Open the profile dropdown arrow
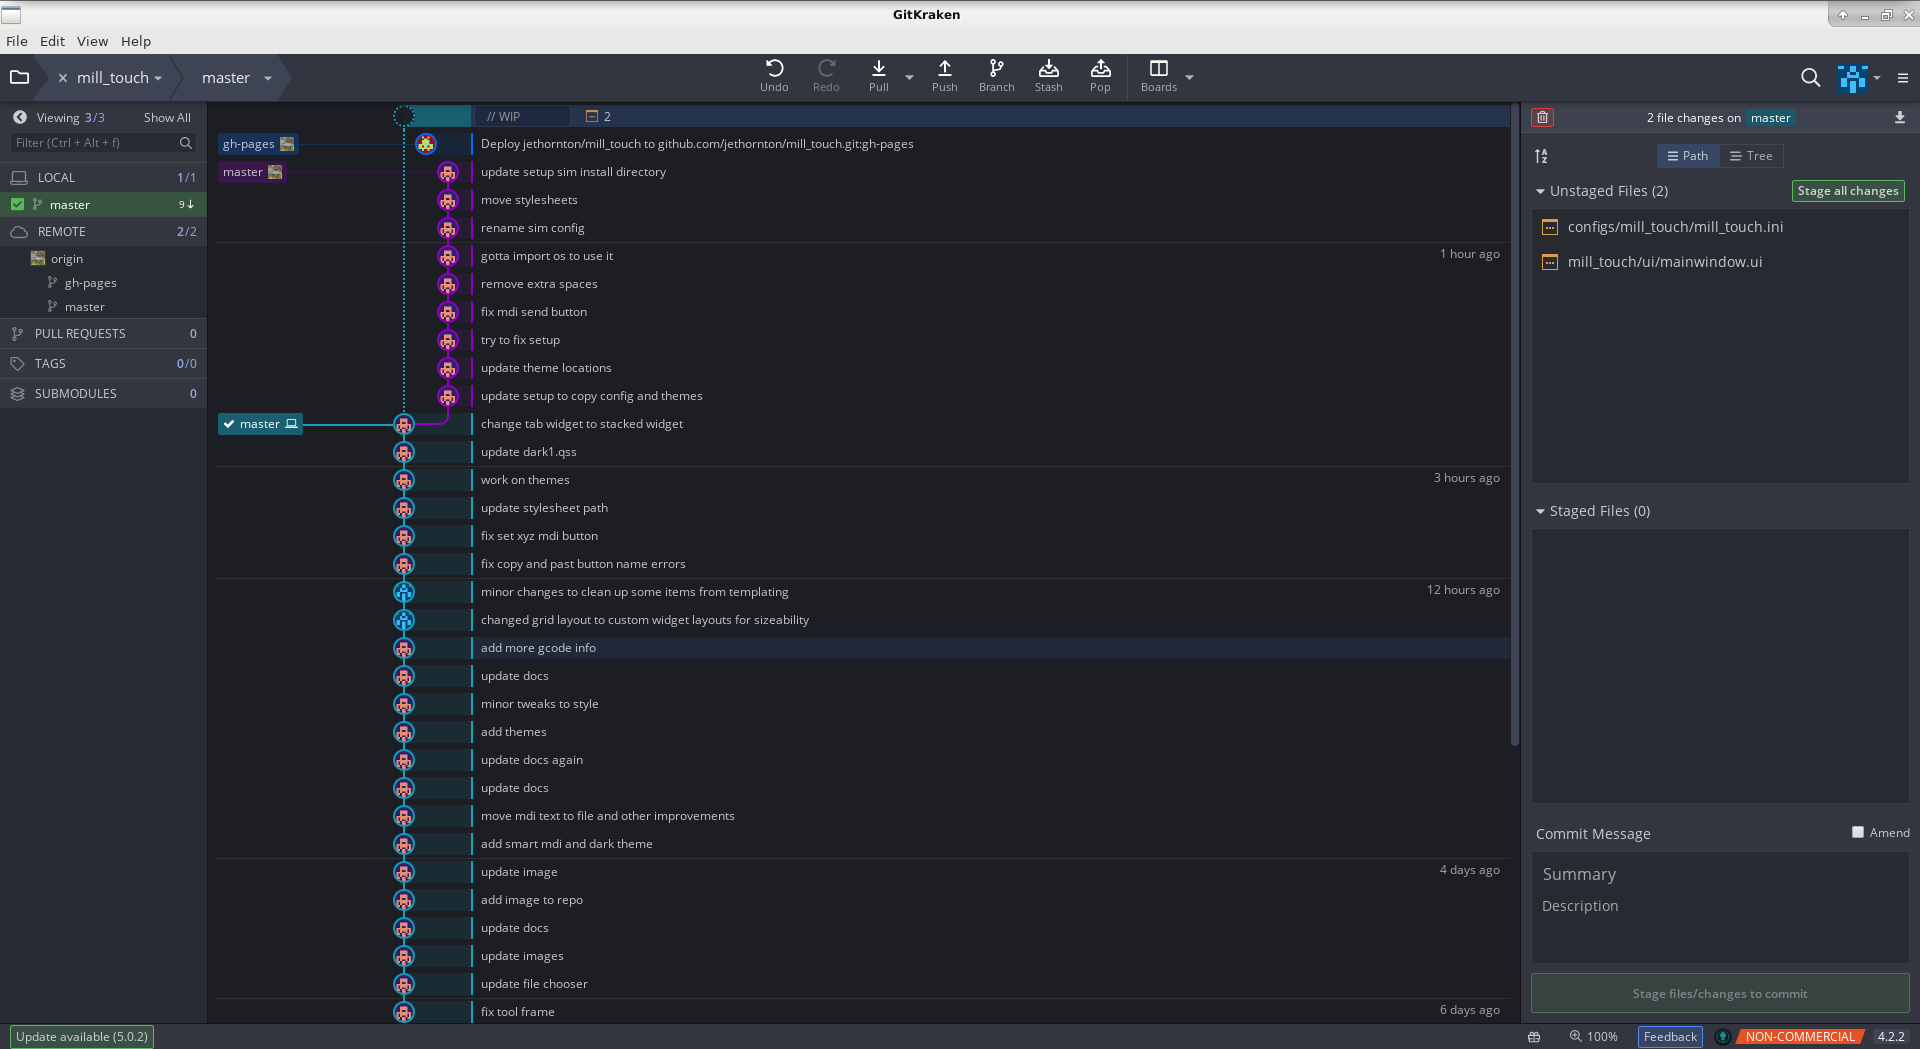Screen dimensions: 1920x1049 click(1877, 78)
